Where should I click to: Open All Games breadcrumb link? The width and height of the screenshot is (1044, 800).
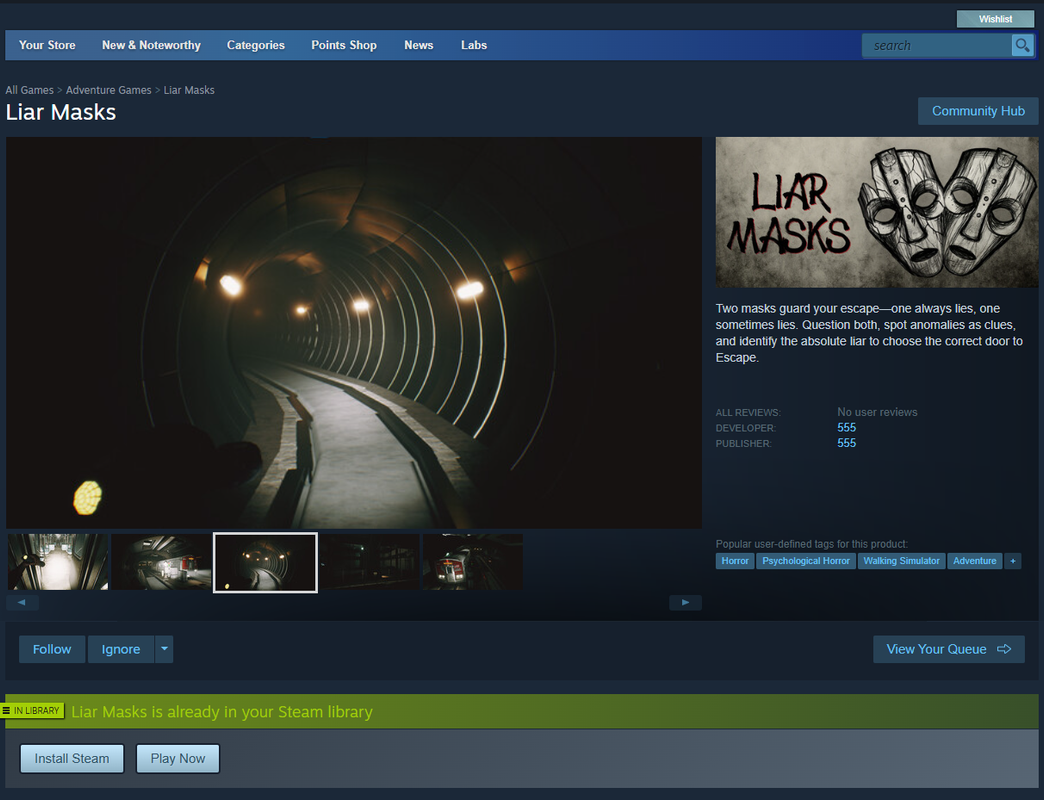pyautogui.click(x=29, y=90)
